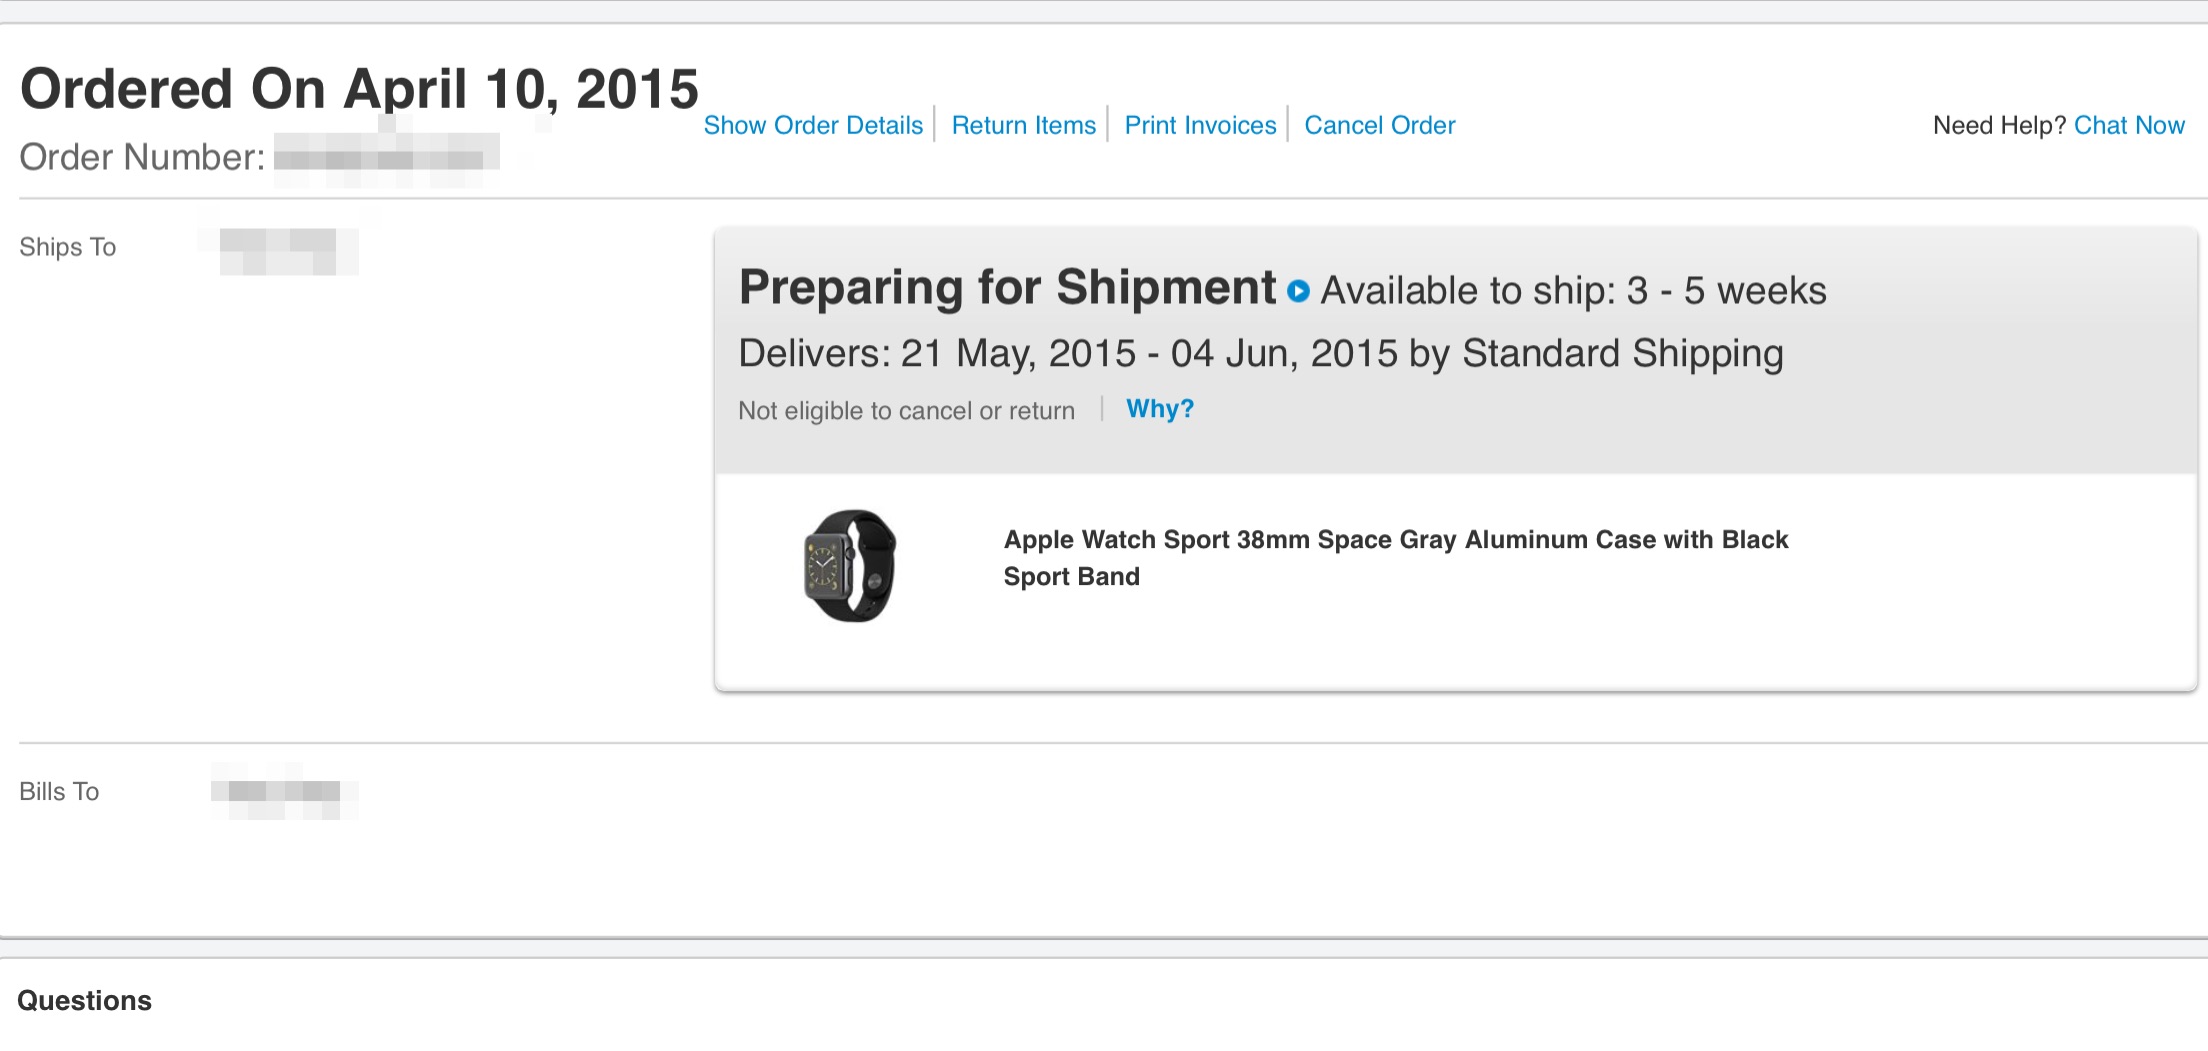
Task: Click Print Invoices link
Action: coord(1200,125)
